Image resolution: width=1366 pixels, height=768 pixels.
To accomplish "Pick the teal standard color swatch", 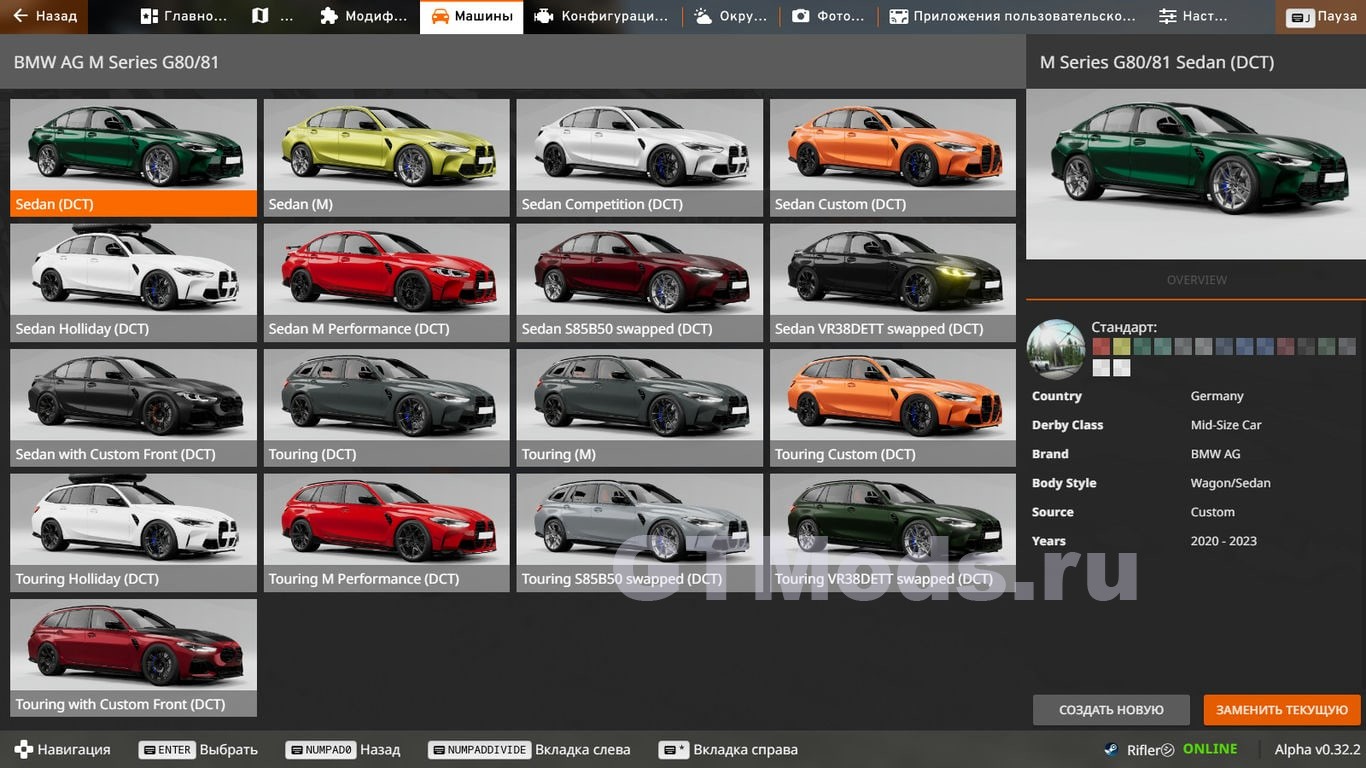I will tap(1163, 347).
